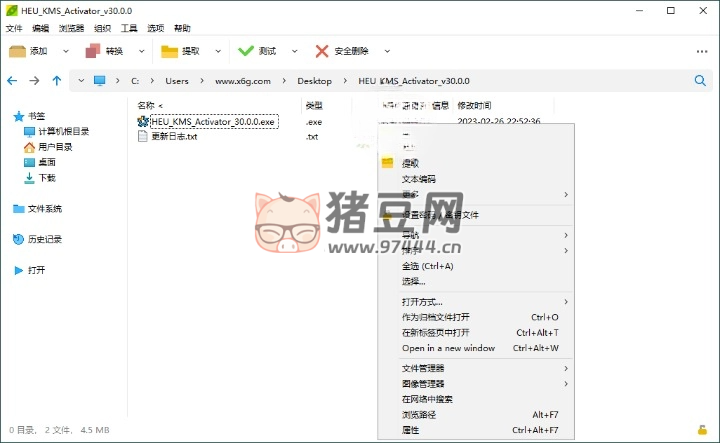Image resolution: width=720 pixels, height=443 pixels.
Task: Open 历史记录 in the left sidebar
Action: click(x=44, y=239)
